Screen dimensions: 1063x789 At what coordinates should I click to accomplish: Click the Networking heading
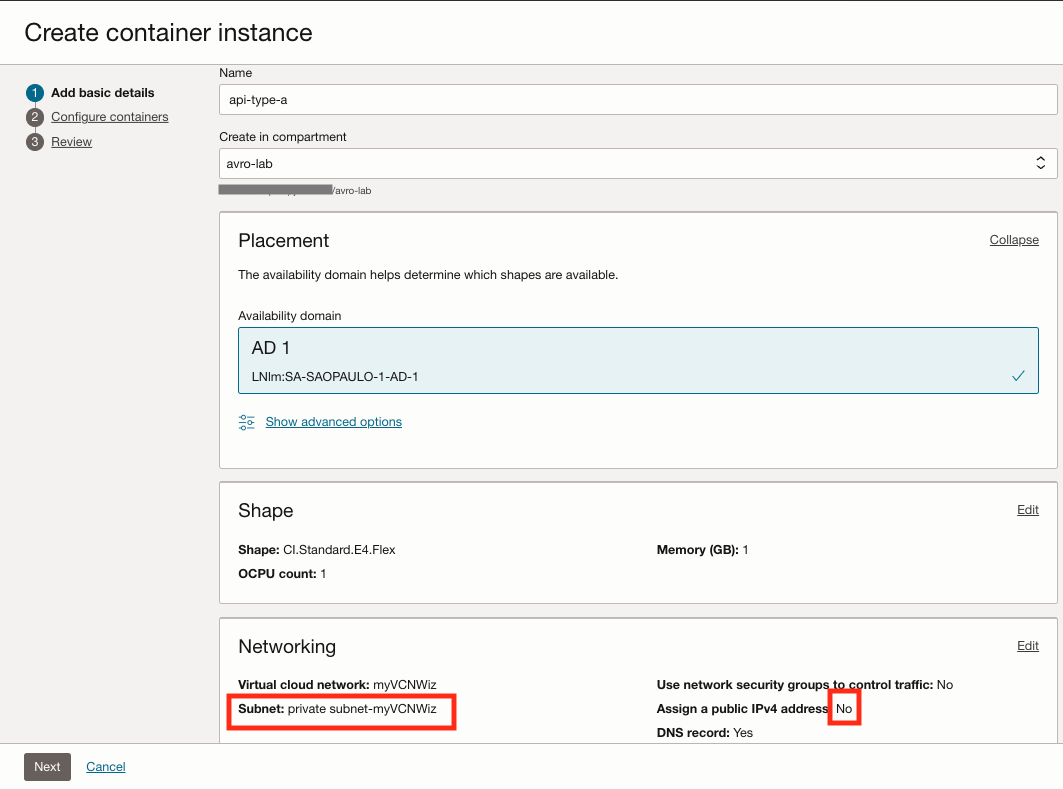(x=287, y=647)
